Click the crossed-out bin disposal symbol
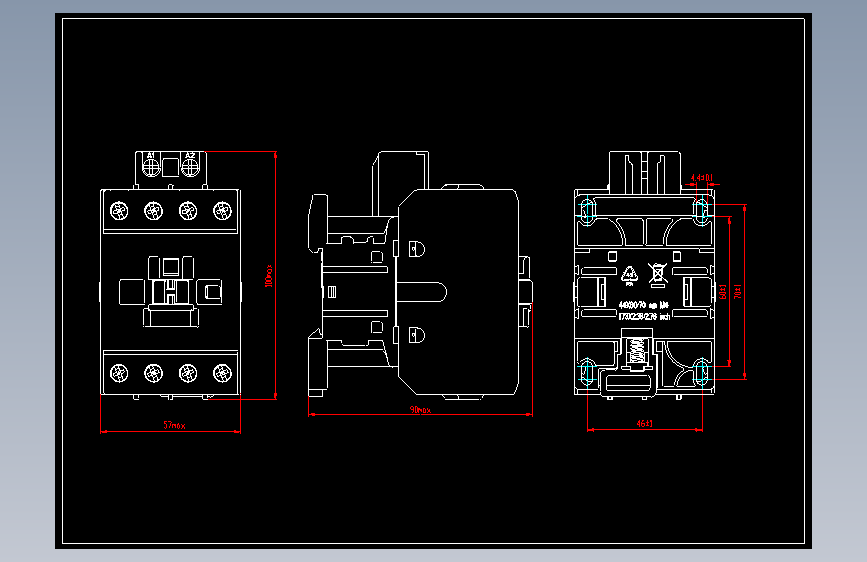 point(657,274)
